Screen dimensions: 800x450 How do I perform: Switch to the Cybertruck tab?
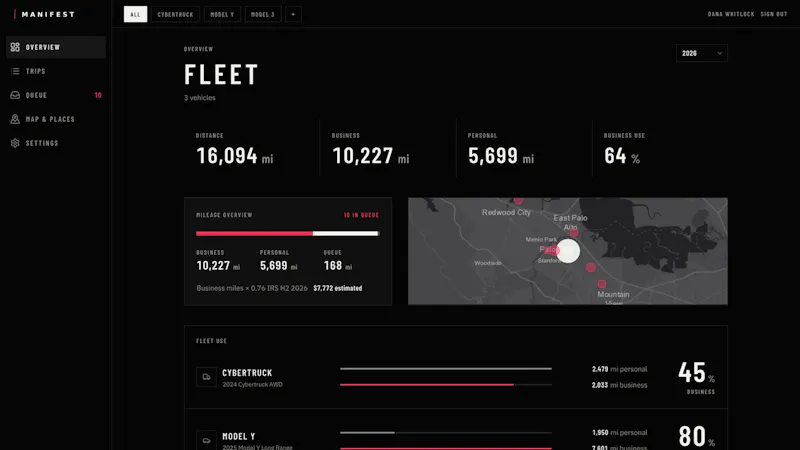pyautogui.click(x=175, y=14)
